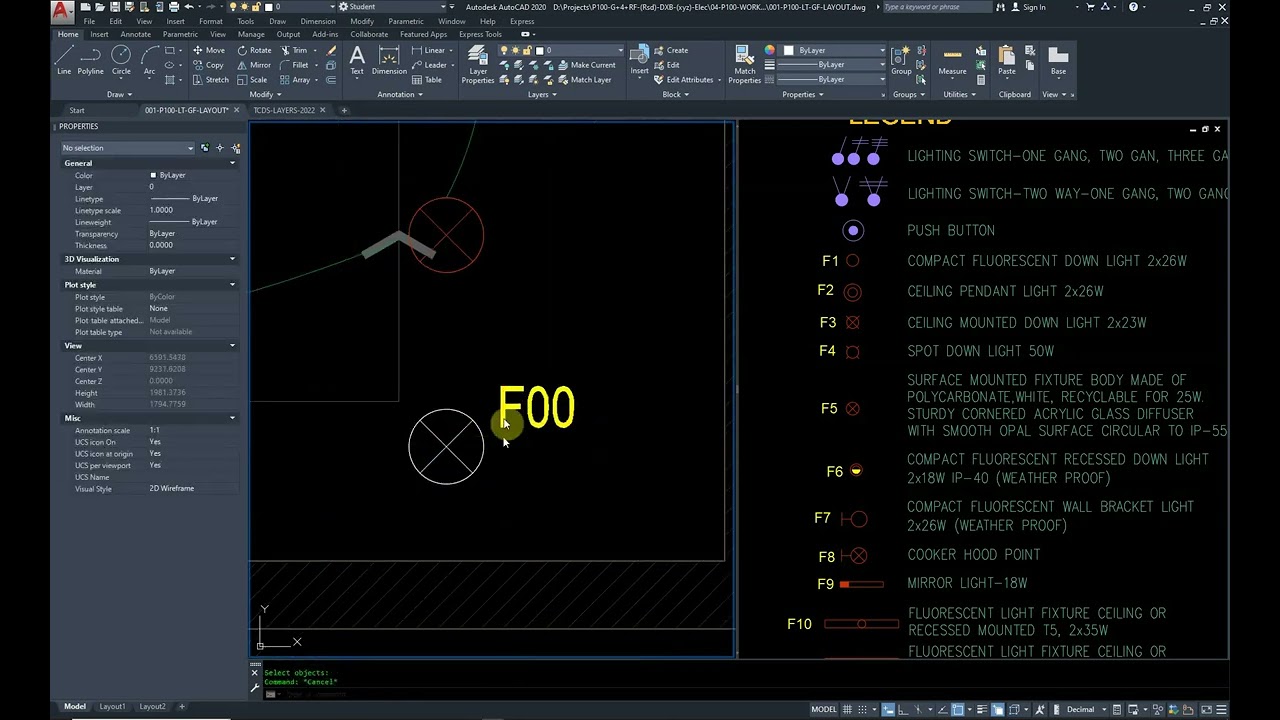Select the Circle tool

coord(121,59)
